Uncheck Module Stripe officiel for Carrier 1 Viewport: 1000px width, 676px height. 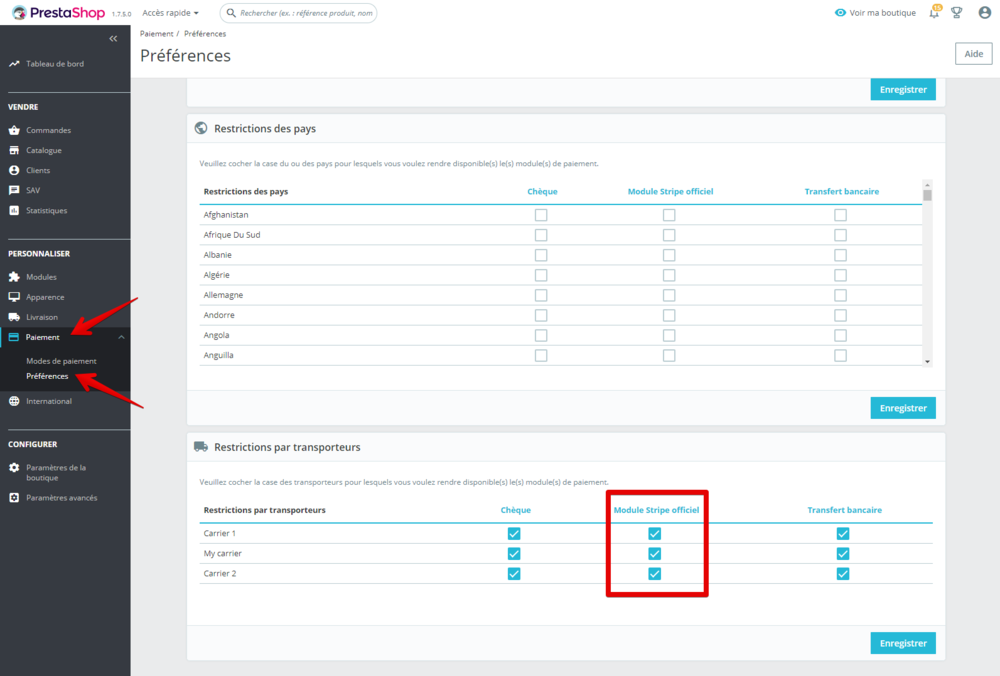tap(654, 534)
